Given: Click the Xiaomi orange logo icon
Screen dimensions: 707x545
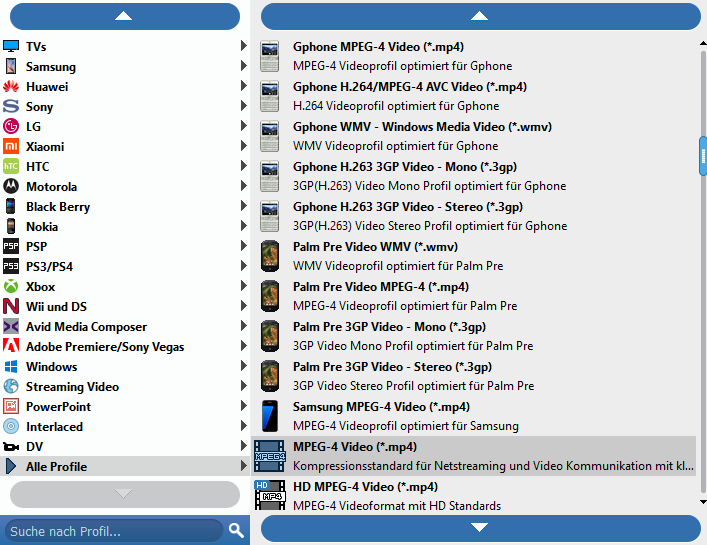Looking at the screenshot, I should click(x=11, y=146).
